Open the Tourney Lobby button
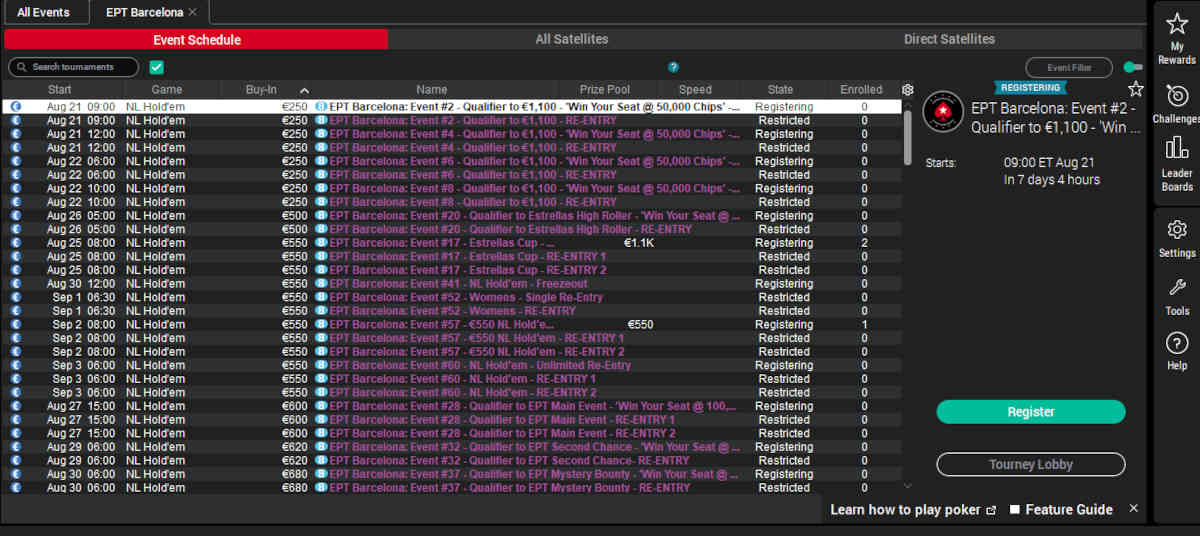Viewport: 1200px width, 536px height. click(1031, 464)
